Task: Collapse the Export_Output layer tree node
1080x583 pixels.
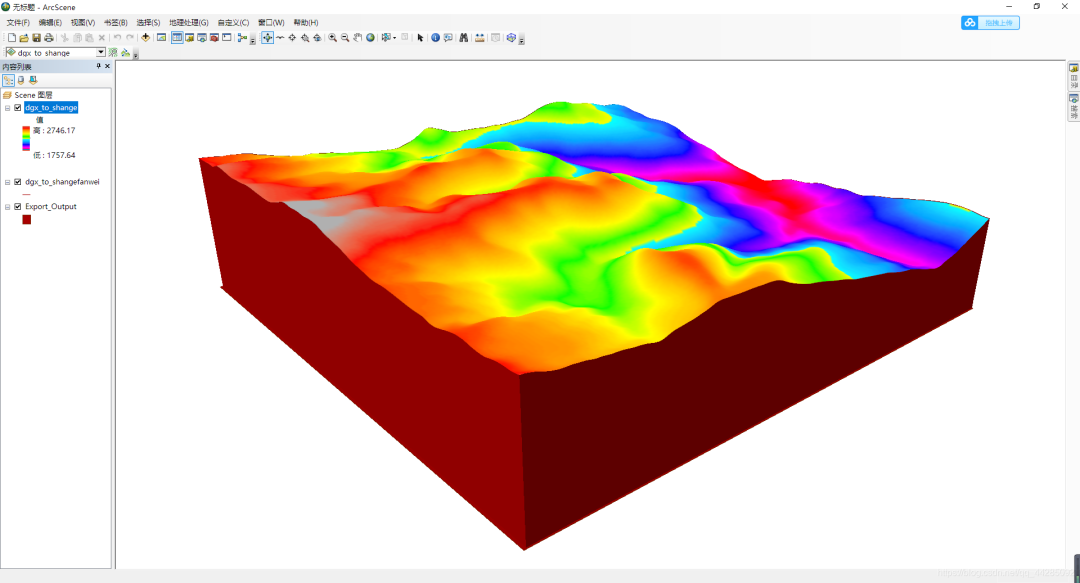Action: (8, 207)
